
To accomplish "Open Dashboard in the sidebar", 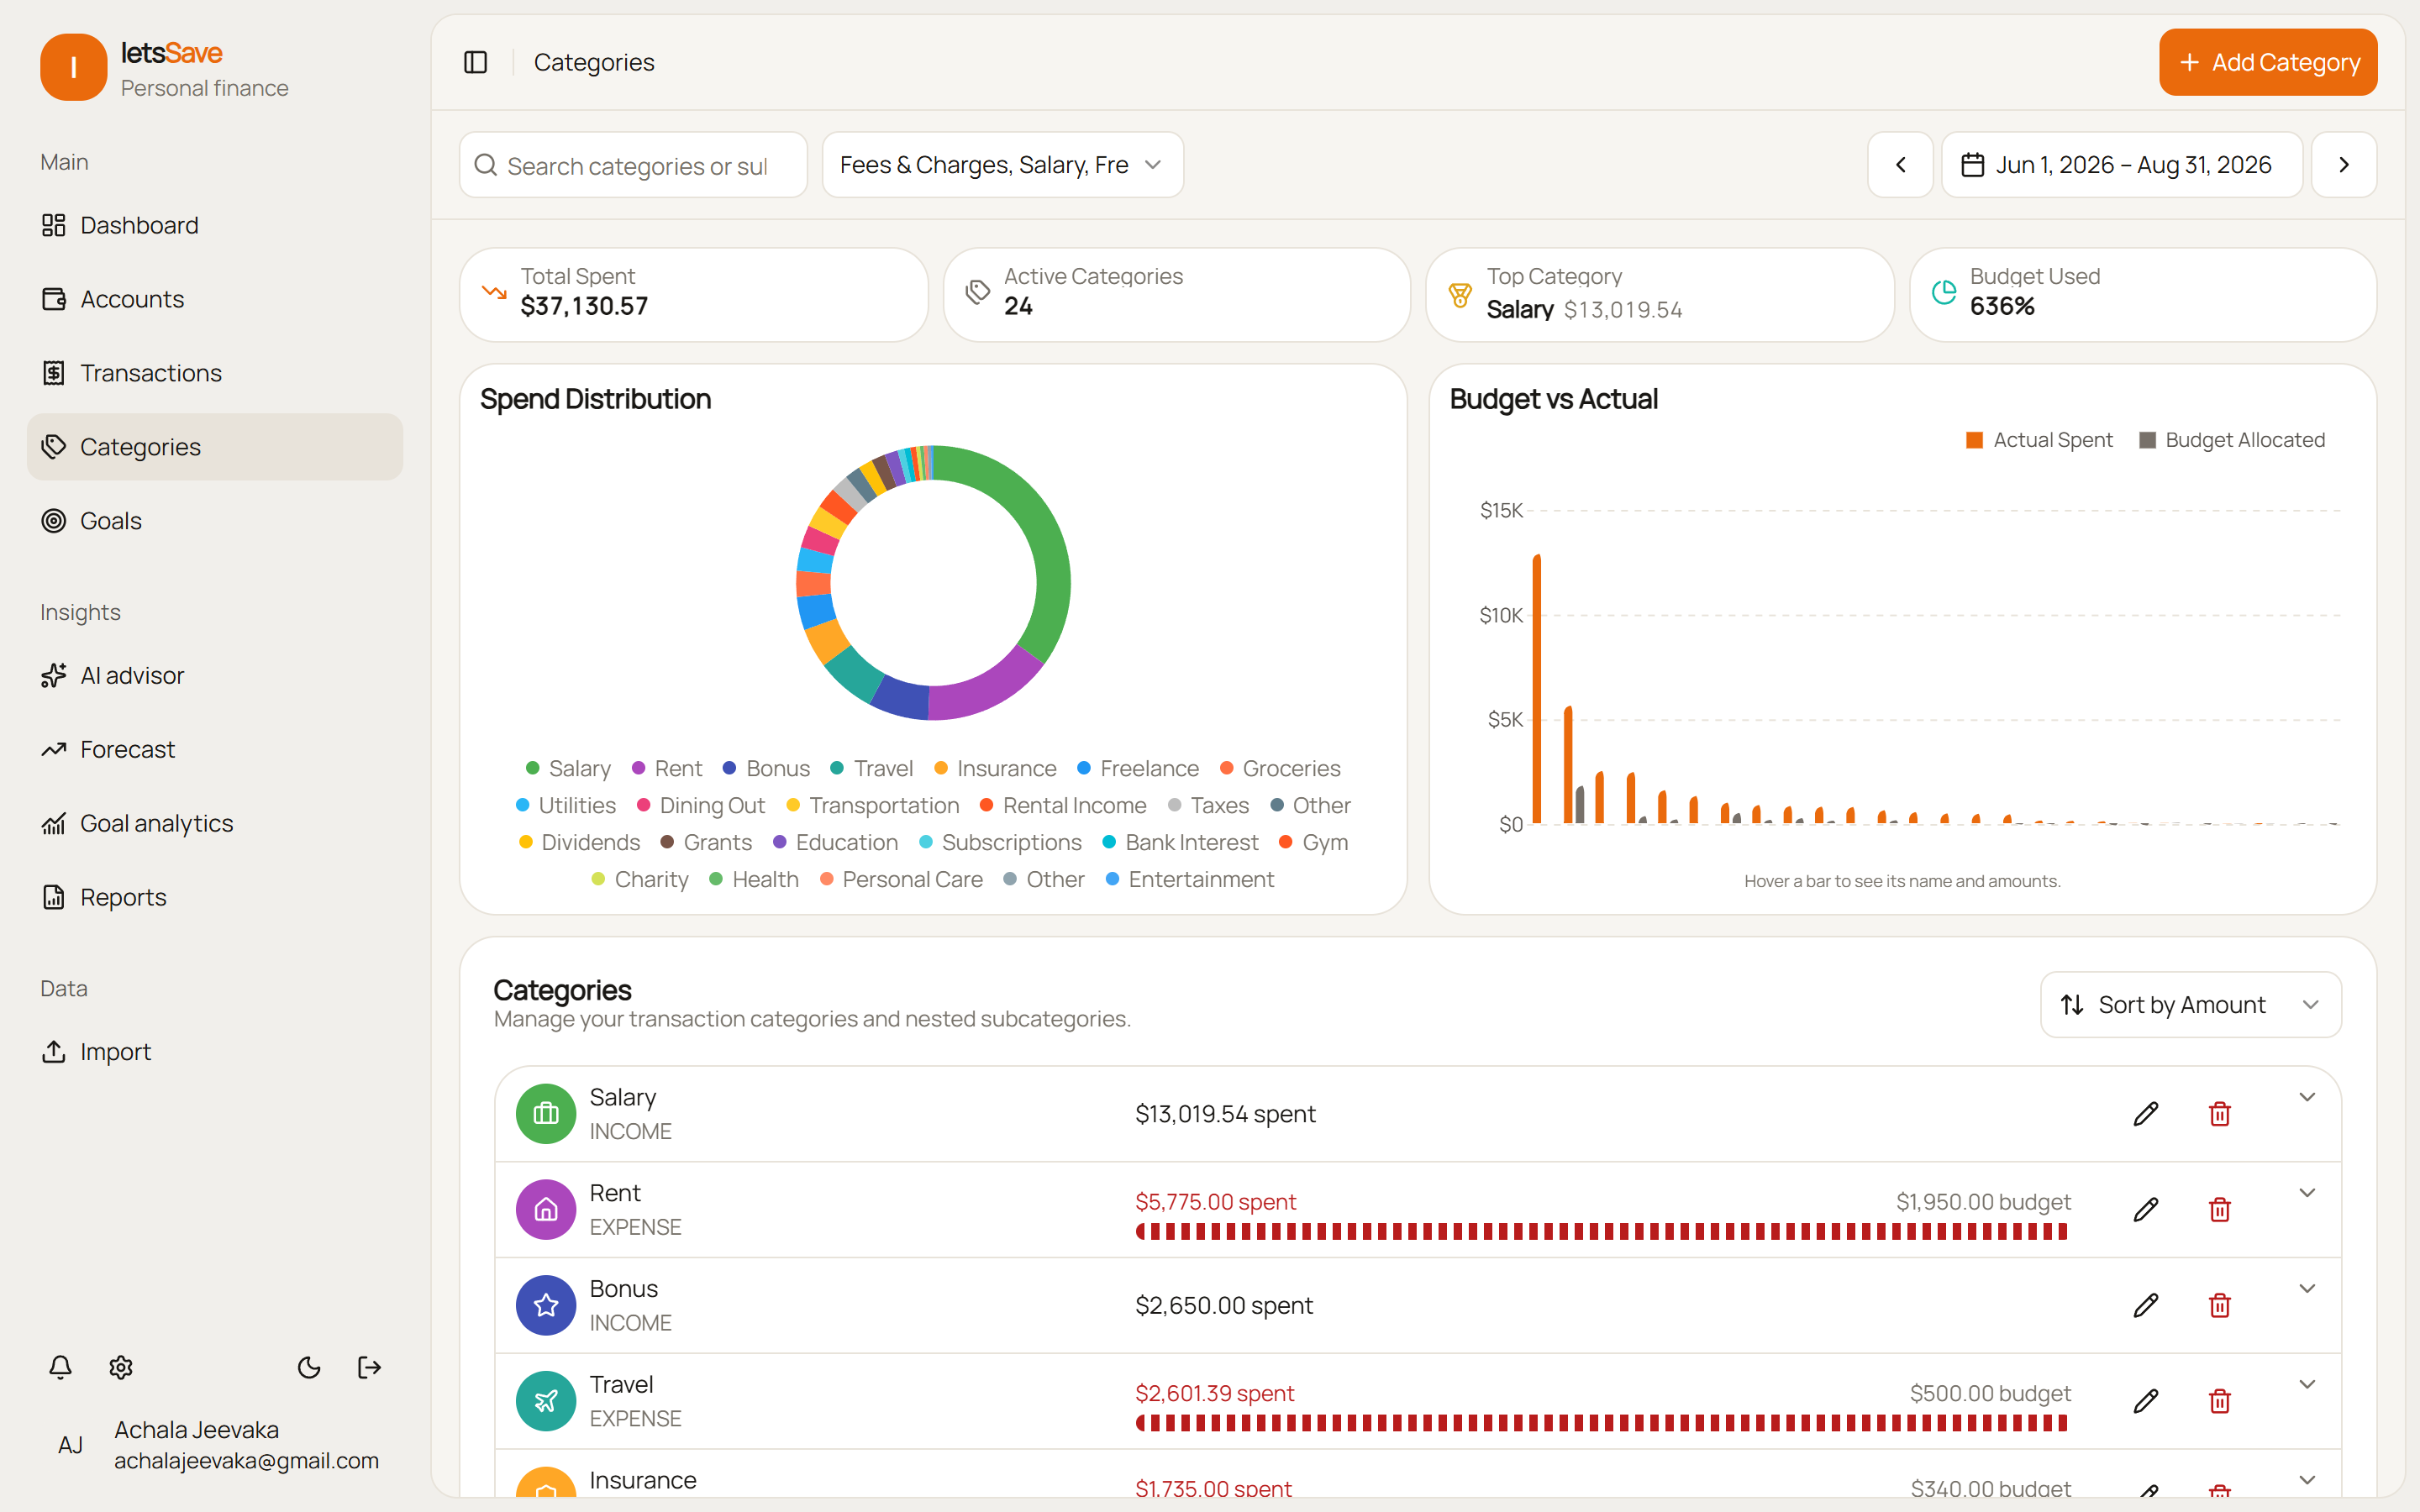I will (215, 225).
